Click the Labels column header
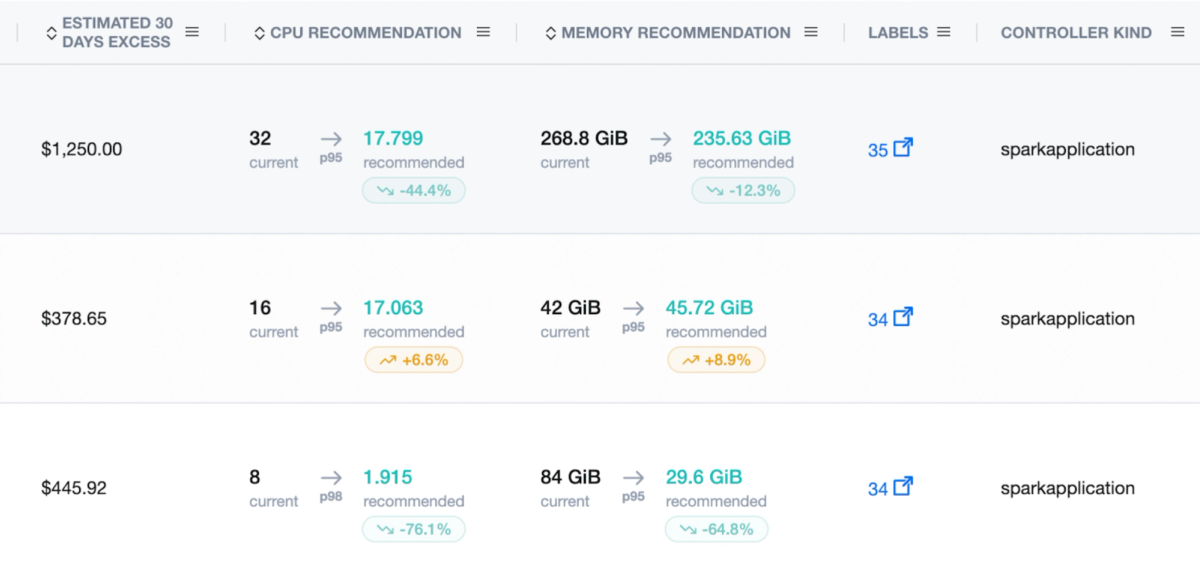The height and width of the screenshot is (565, 1200). point(898,32)
